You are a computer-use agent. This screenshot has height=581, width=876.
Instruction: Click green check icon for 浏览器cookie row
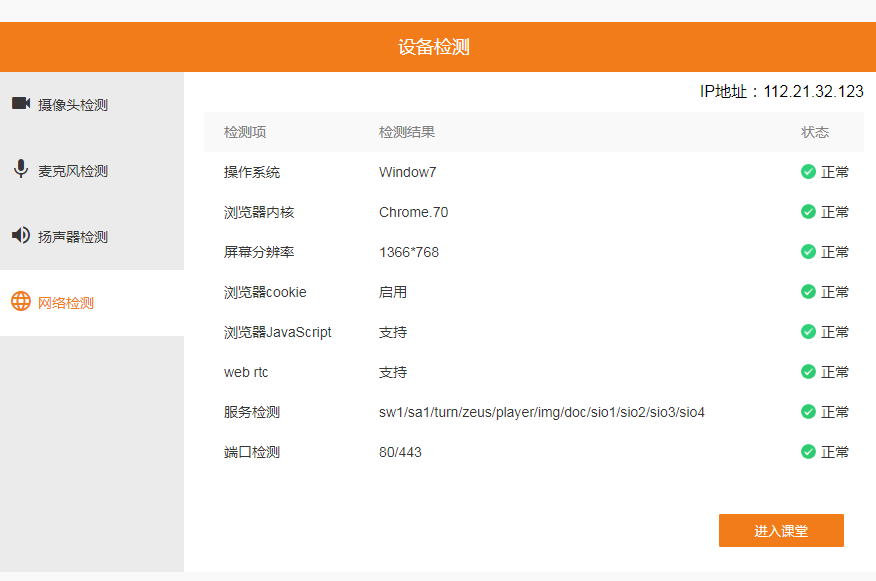point(808,292)
